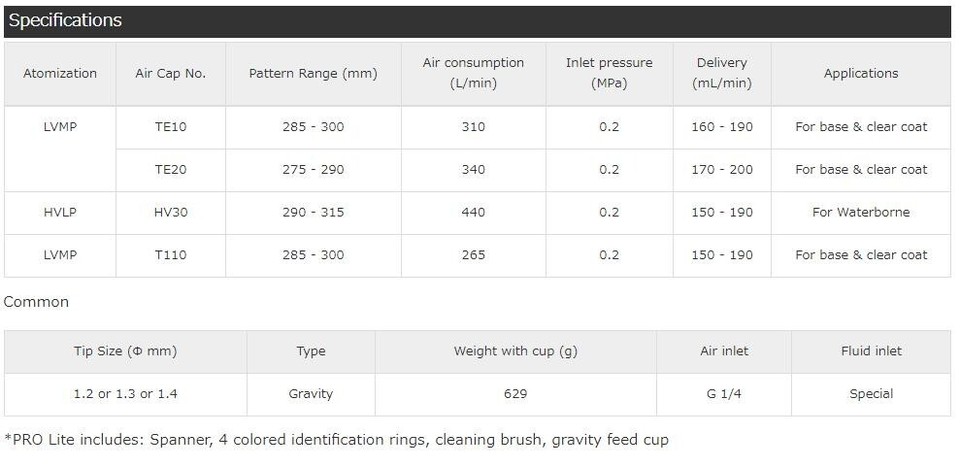Click the Delivery (mL/min) header
Screen dimensions: 960x467
click(722, 73)
